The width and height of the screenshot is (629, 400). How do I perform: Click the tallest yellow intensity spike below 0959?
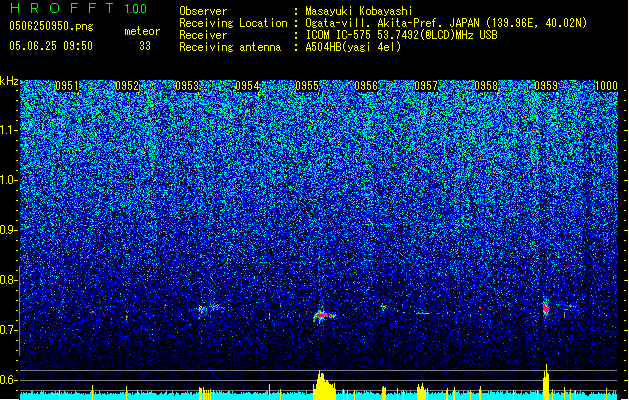pyautogui.click(x=546, y=382)
